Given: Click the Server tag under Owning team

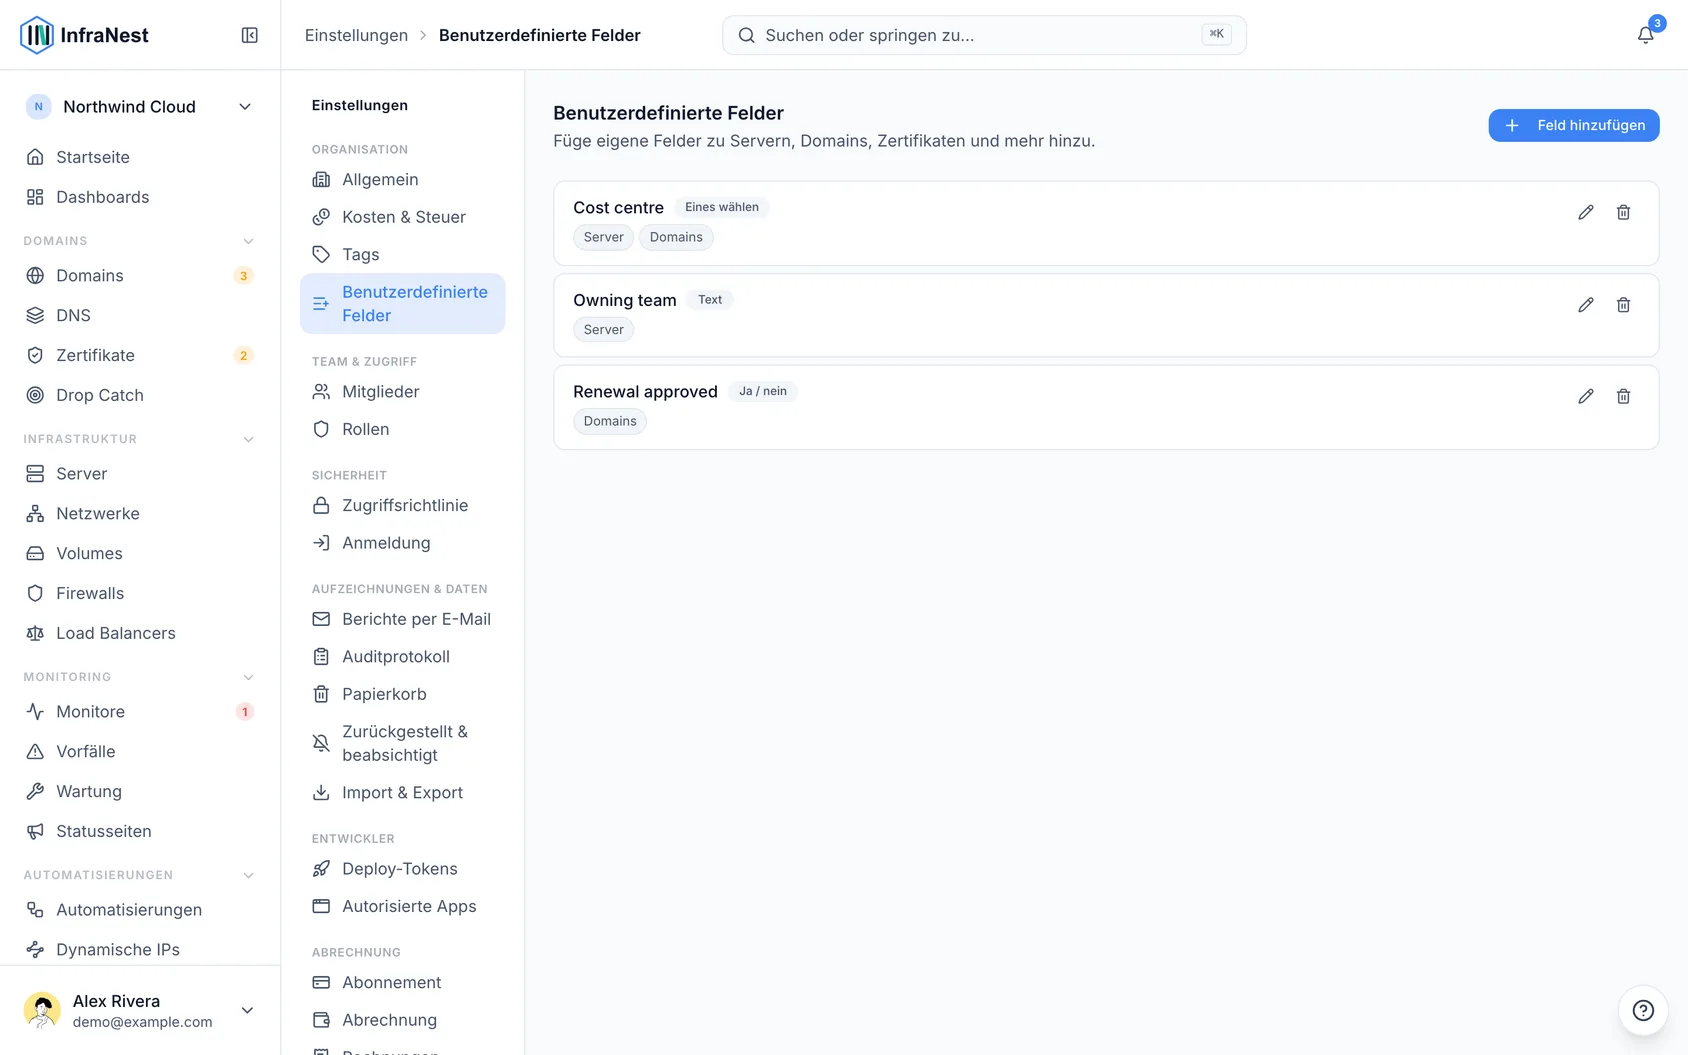Looking at the screenshot, I should (x=604, y=330).
